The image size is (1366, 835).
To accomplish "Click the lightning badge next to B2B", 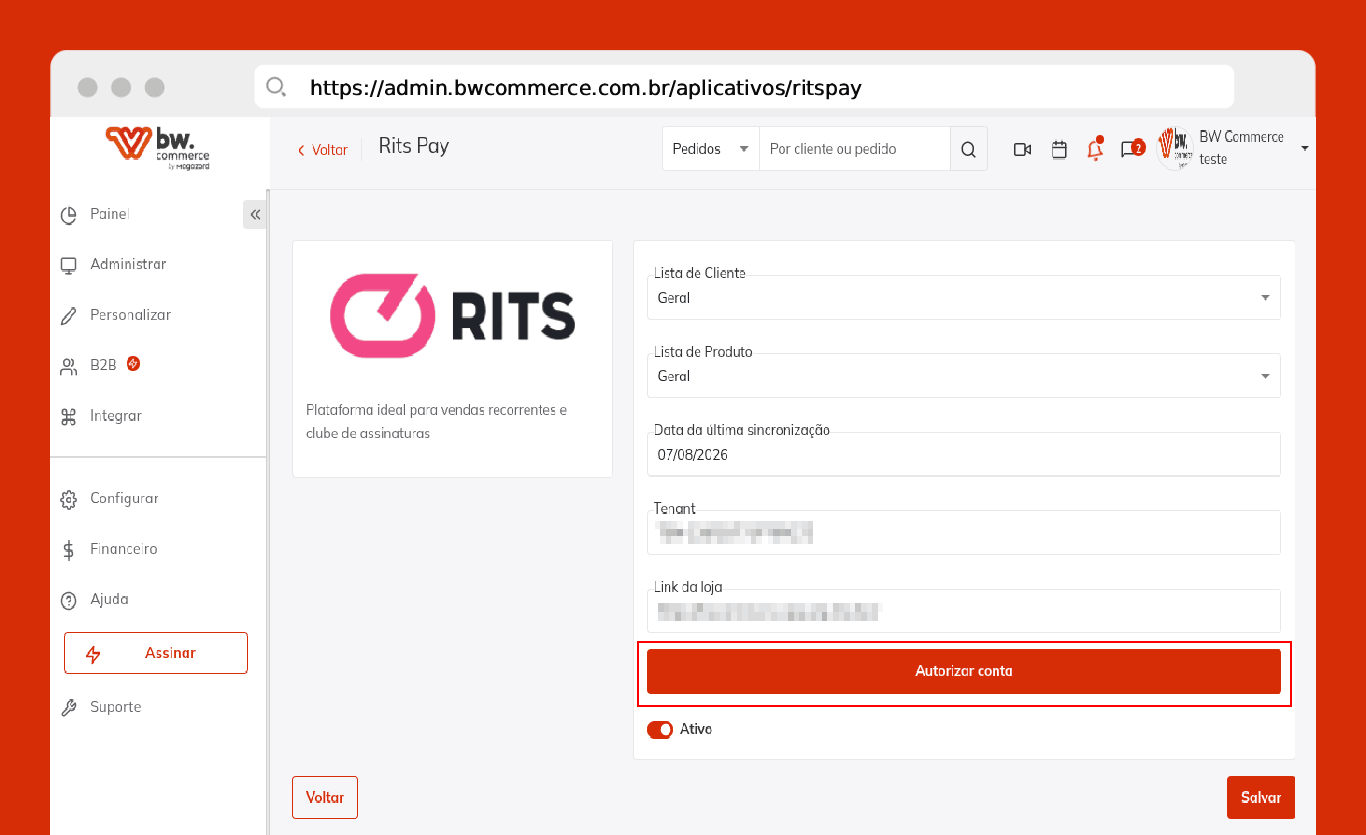I will click(x=133, y=364).
